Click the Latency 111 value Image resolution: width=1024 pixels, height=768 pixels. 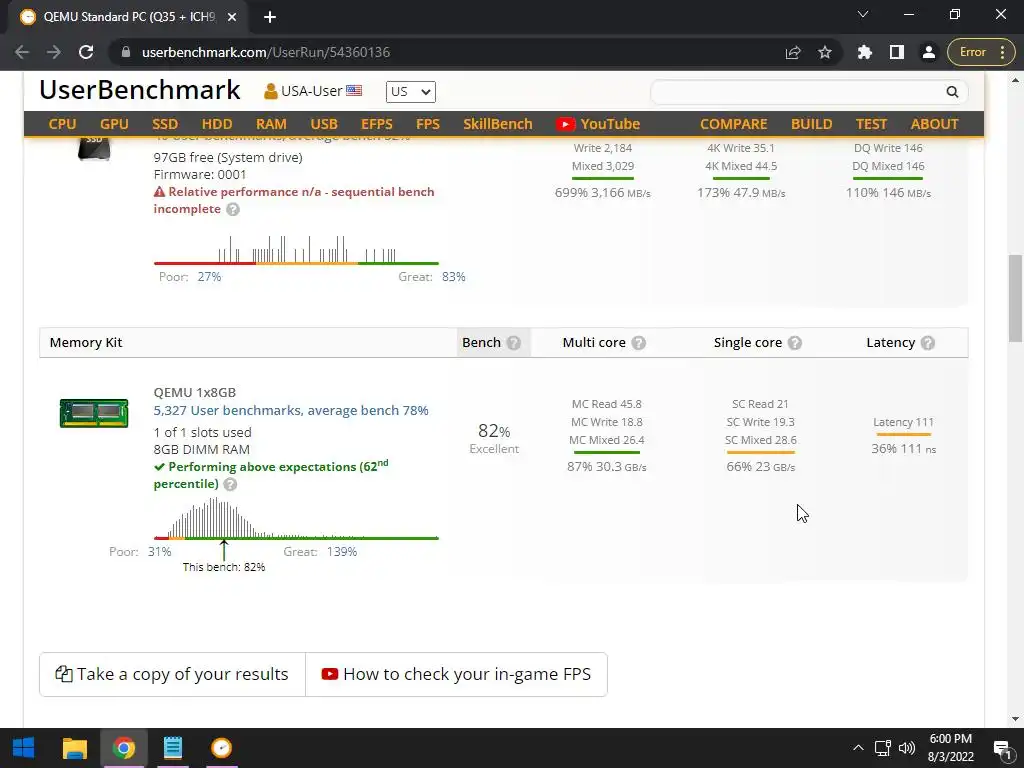(x=903, y=423)
